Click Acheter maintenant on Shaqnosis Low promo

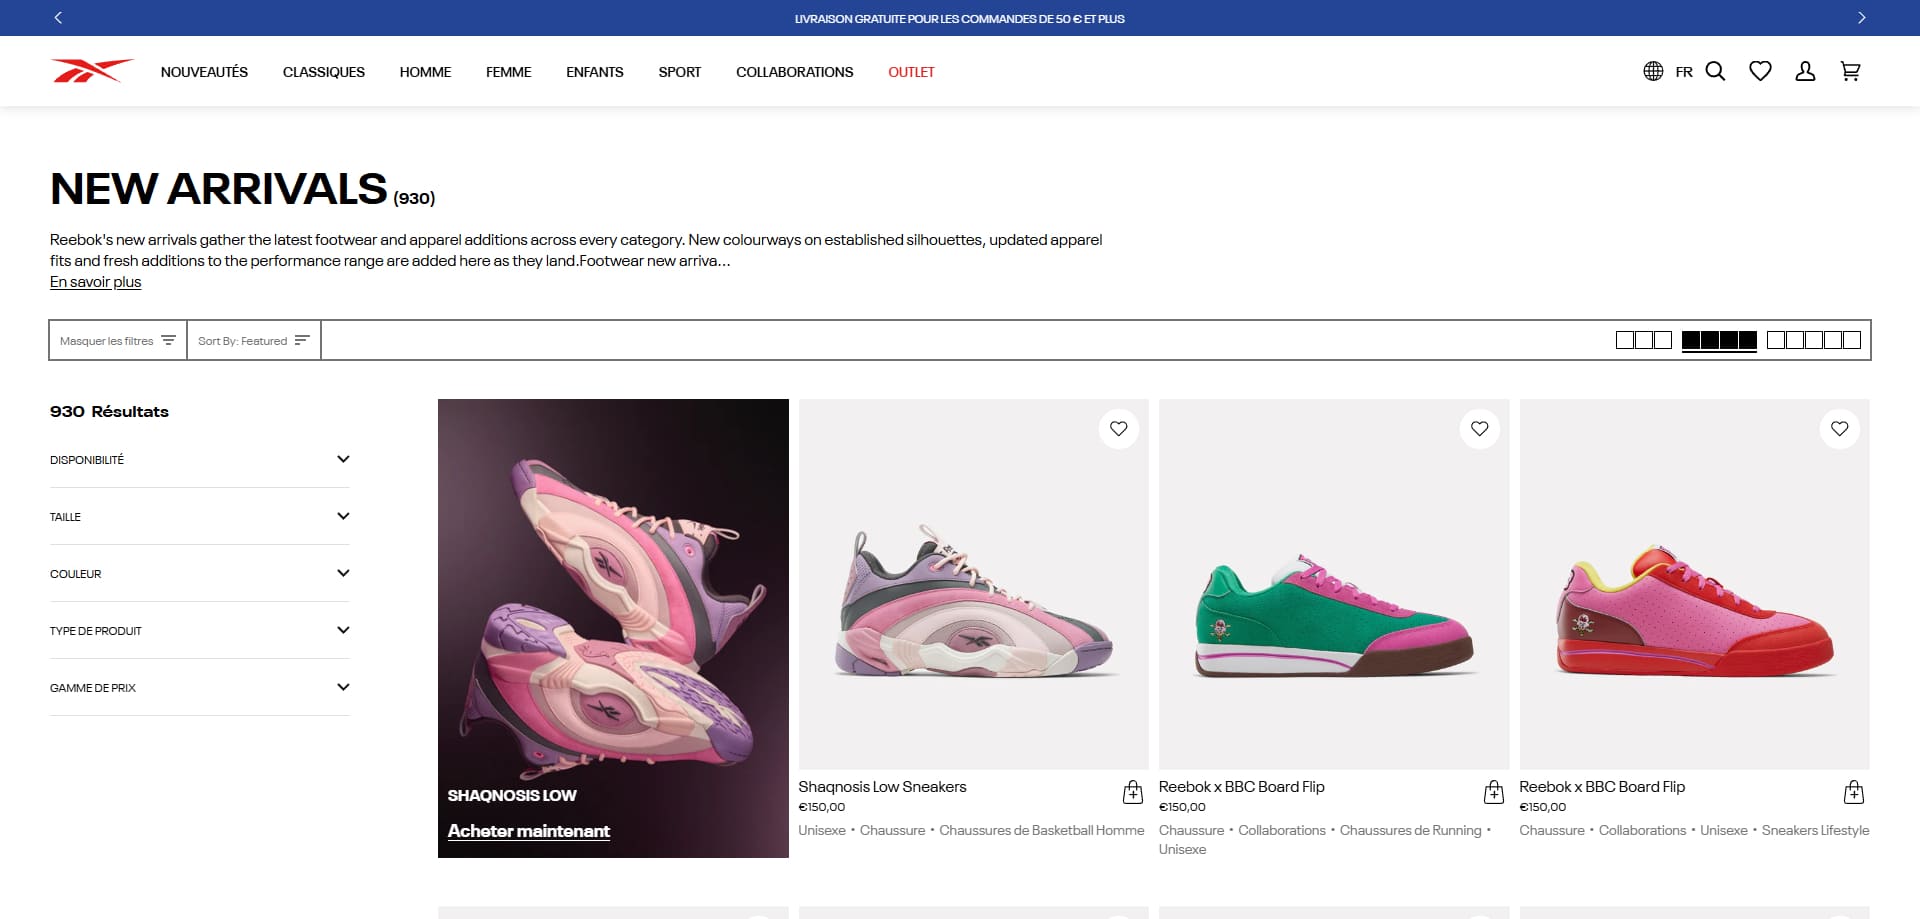click(x=529, y=831)
